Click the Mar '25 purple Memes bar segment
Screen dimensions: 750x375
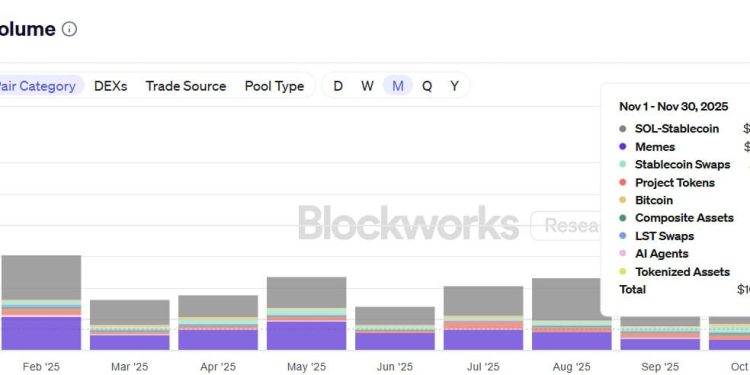pyautogui.click(x=130, y=342)
